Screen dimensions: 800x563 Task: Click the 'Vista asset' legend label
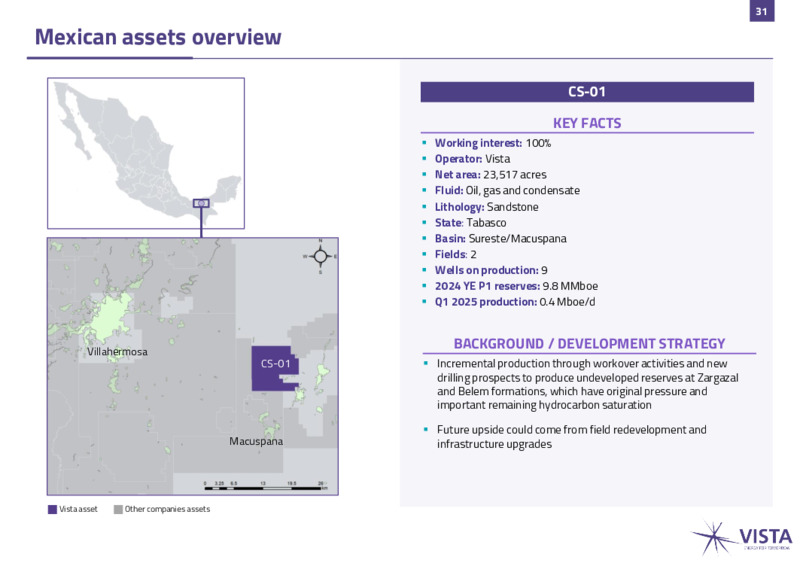coord(78,509)
